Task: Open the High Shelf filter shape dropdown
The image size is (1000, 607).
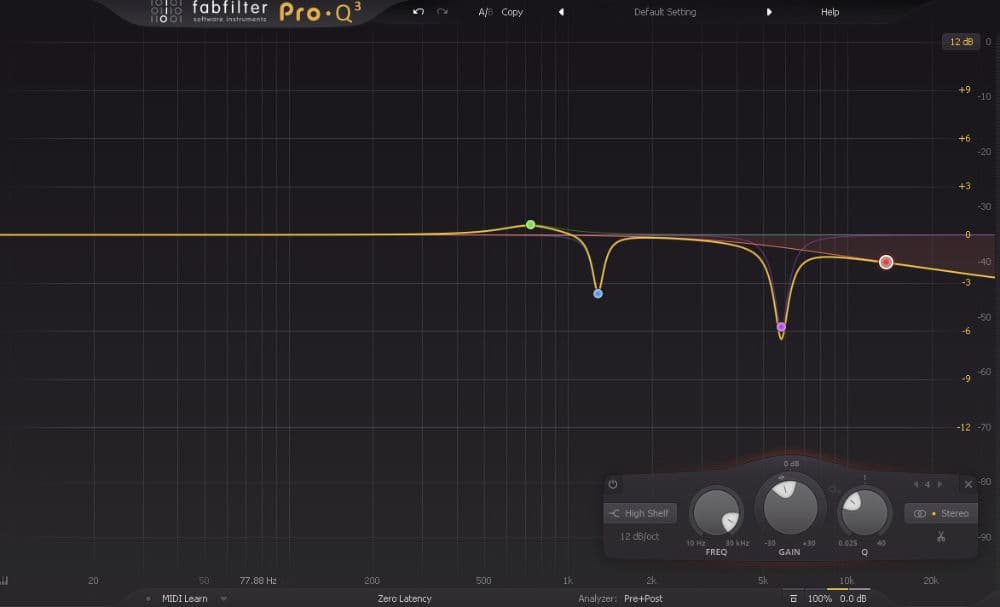Action: coord(640,513)
